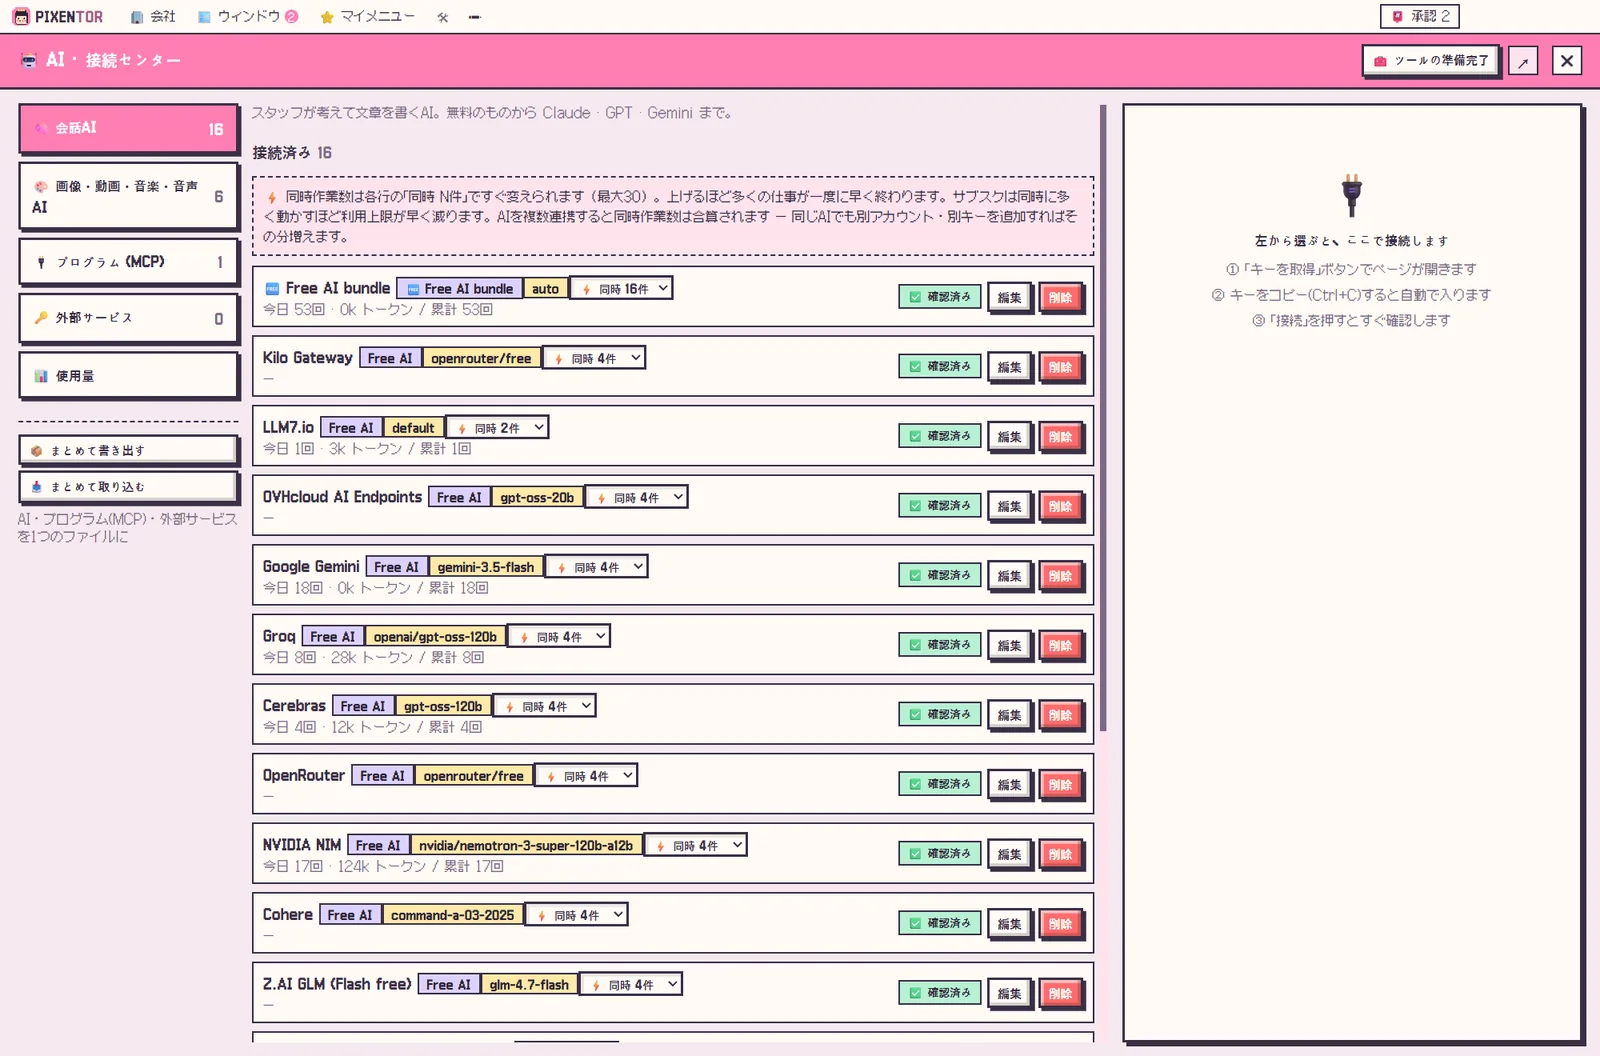1600x1056 pixels.
Task: Click the AI connection center header icon
Action: tap(29, 61)
